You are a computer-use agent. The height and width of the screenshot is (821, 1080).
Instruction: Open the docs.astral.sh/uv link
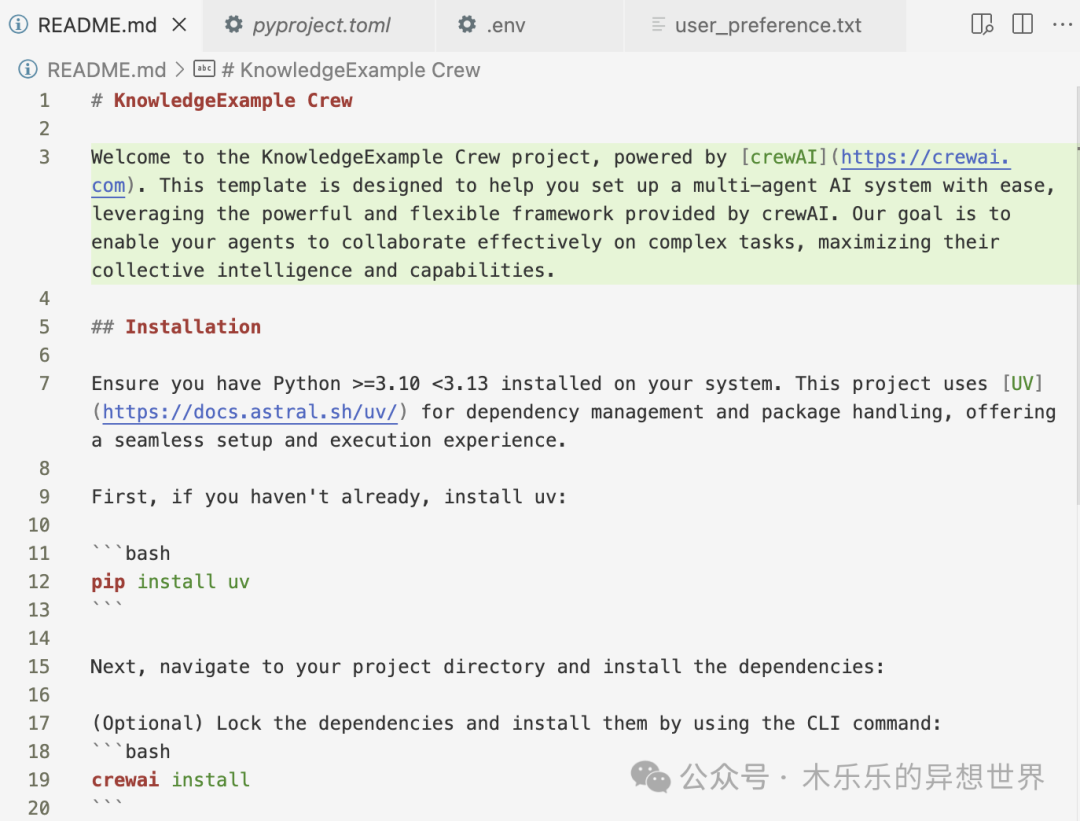coord(250,412)
